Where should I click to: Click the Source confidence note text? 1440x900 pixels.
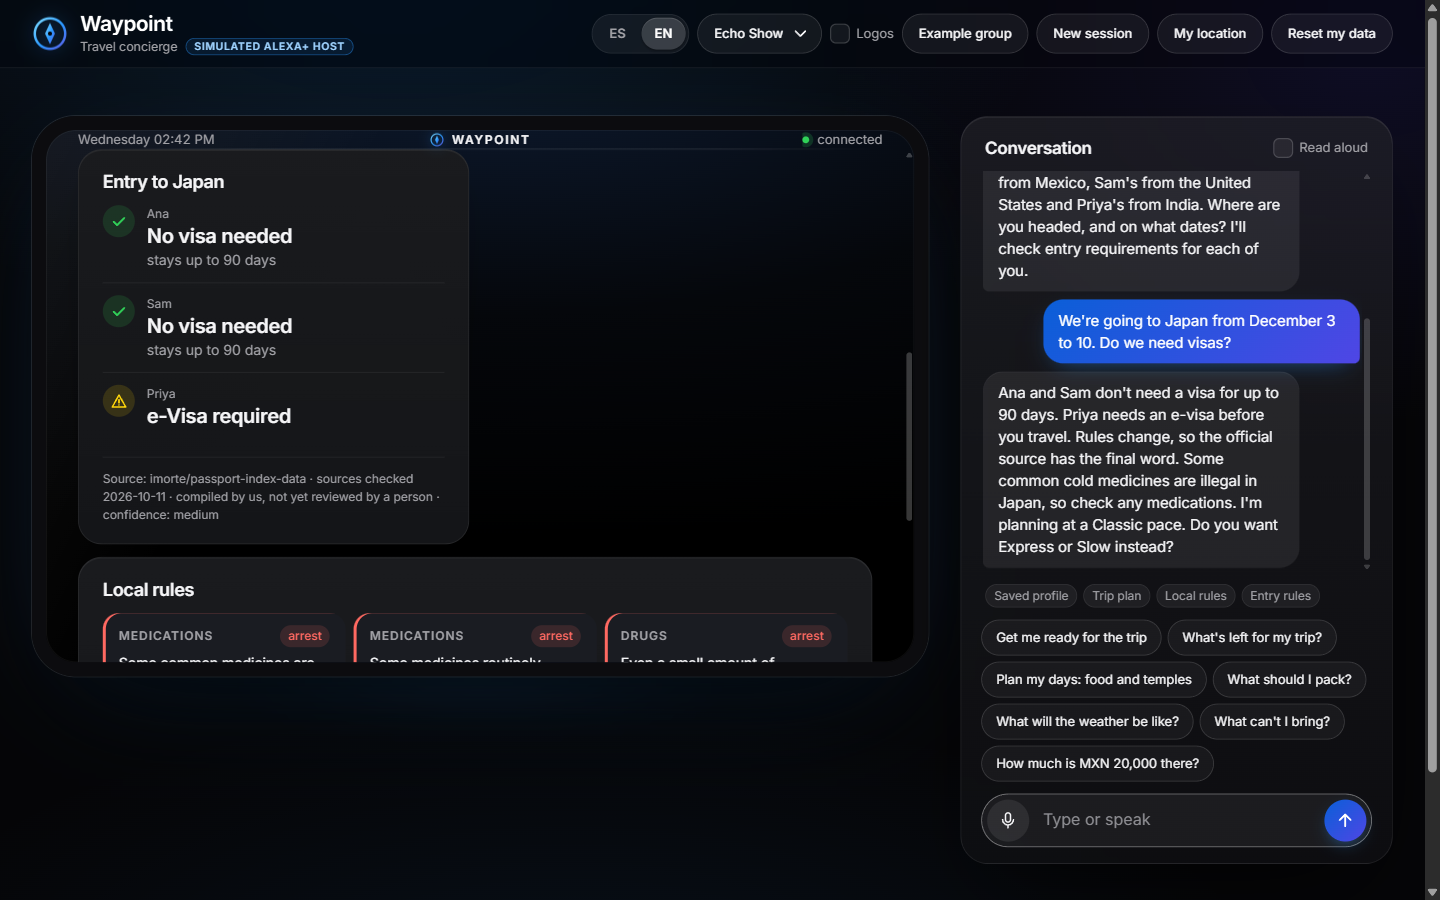pos(271,497)
